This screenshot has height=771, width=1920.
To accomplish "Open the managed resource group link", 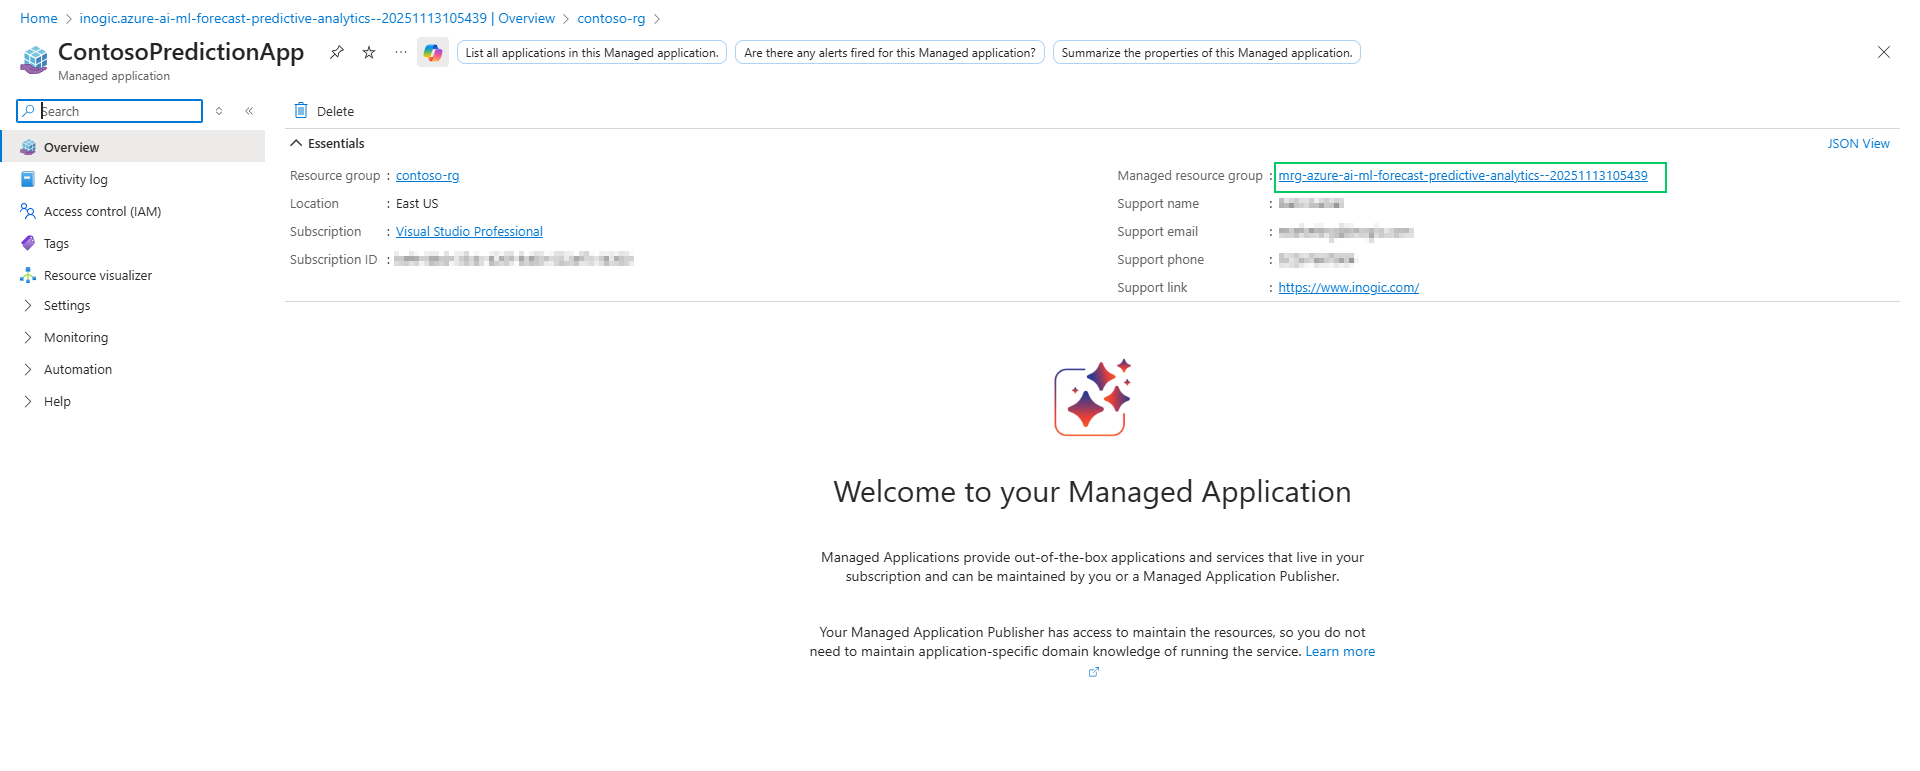I will 1462,176.
